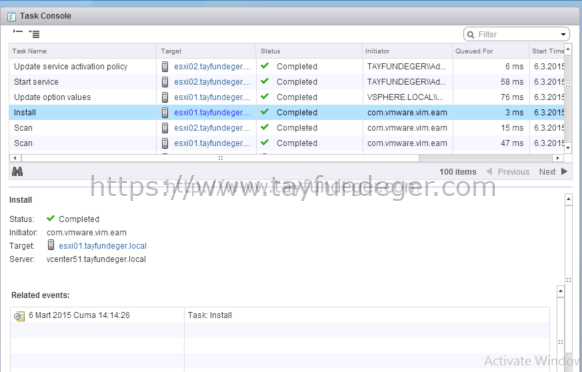Sort by the Task Name column header

point(82,51)
